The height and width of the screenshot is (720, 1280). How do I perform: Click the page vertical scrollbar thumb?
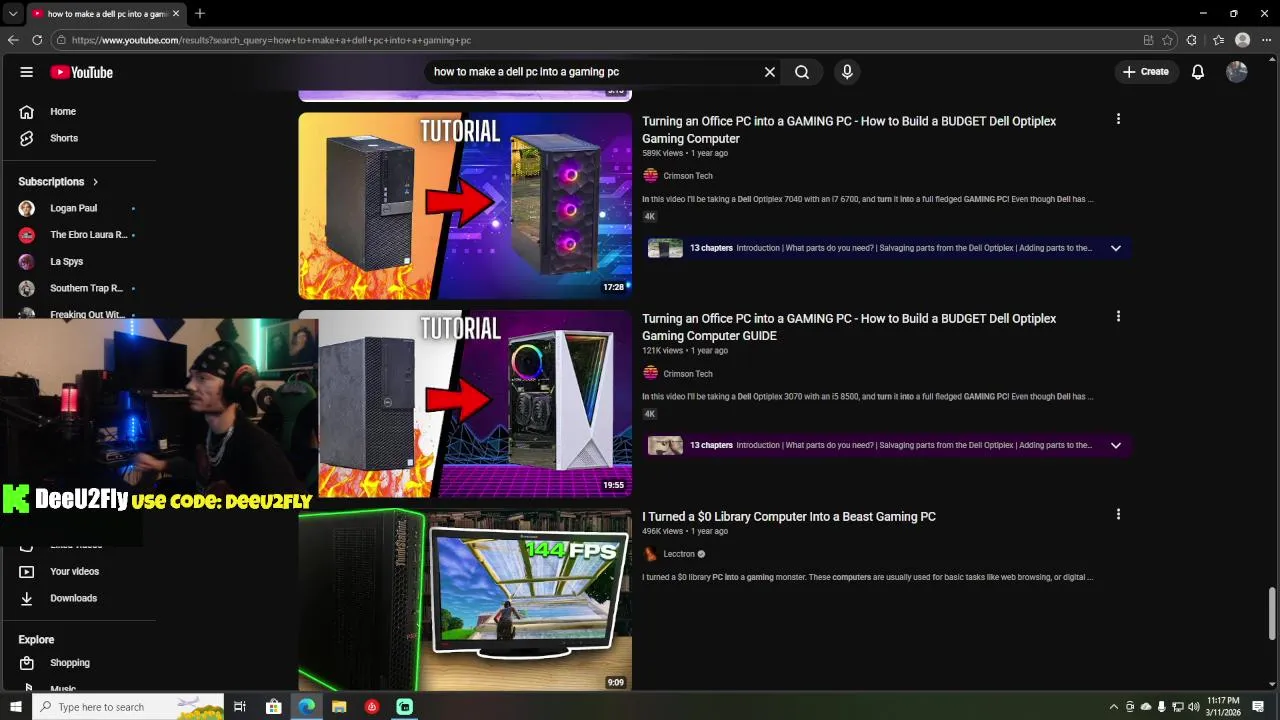(x=1272, y=614)
